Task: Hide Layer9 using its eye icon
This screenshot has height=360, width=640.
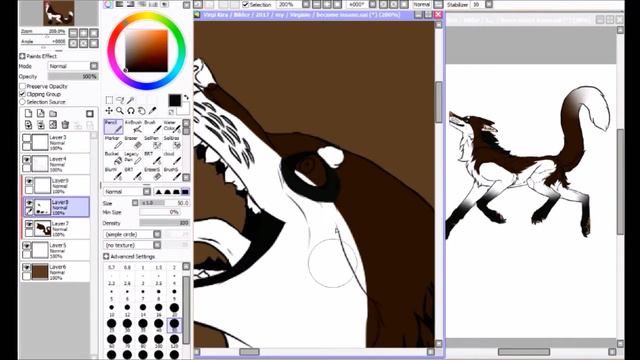Action: point(29,181)
